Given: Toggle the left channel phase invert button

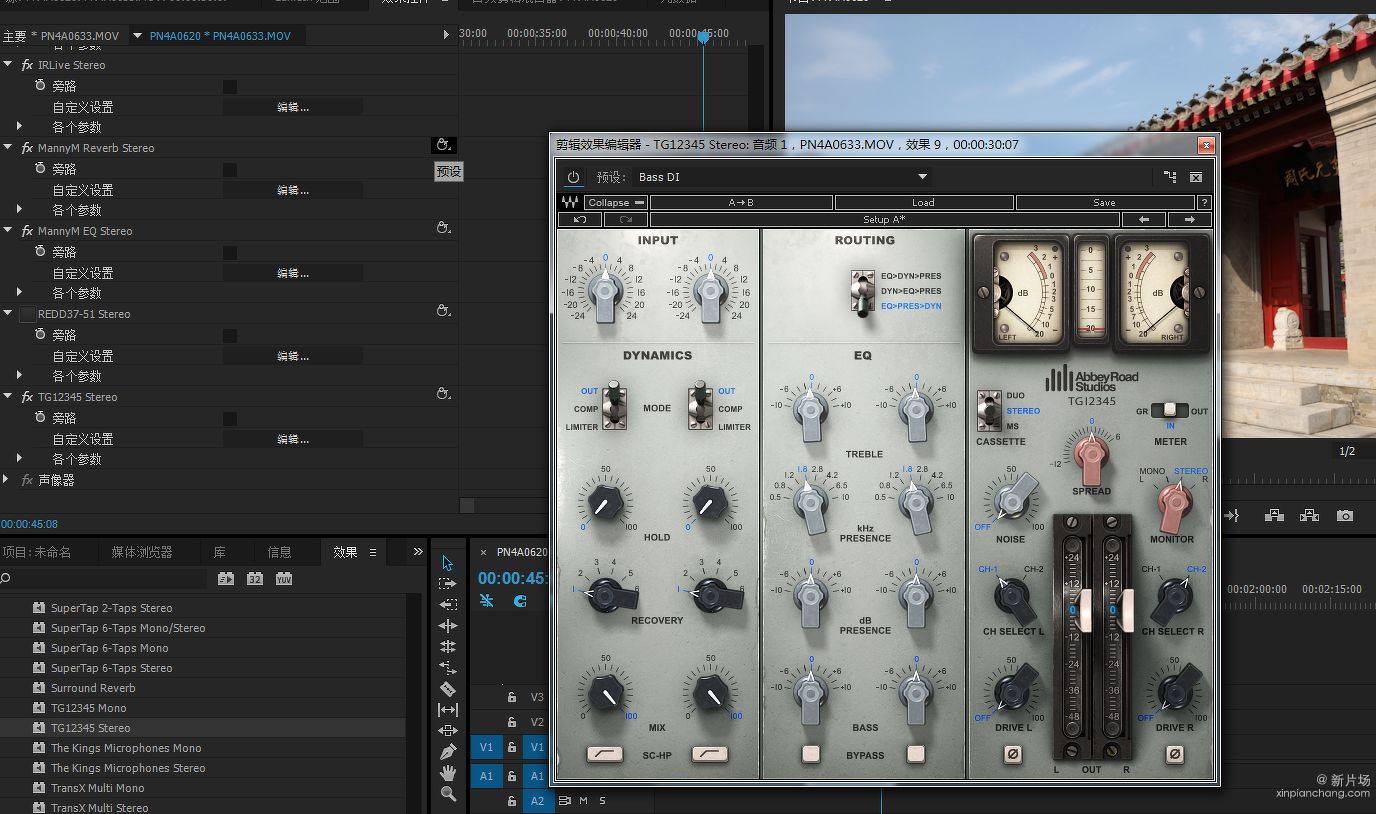Looking at the screenshot, I should tap(1012, 754).
